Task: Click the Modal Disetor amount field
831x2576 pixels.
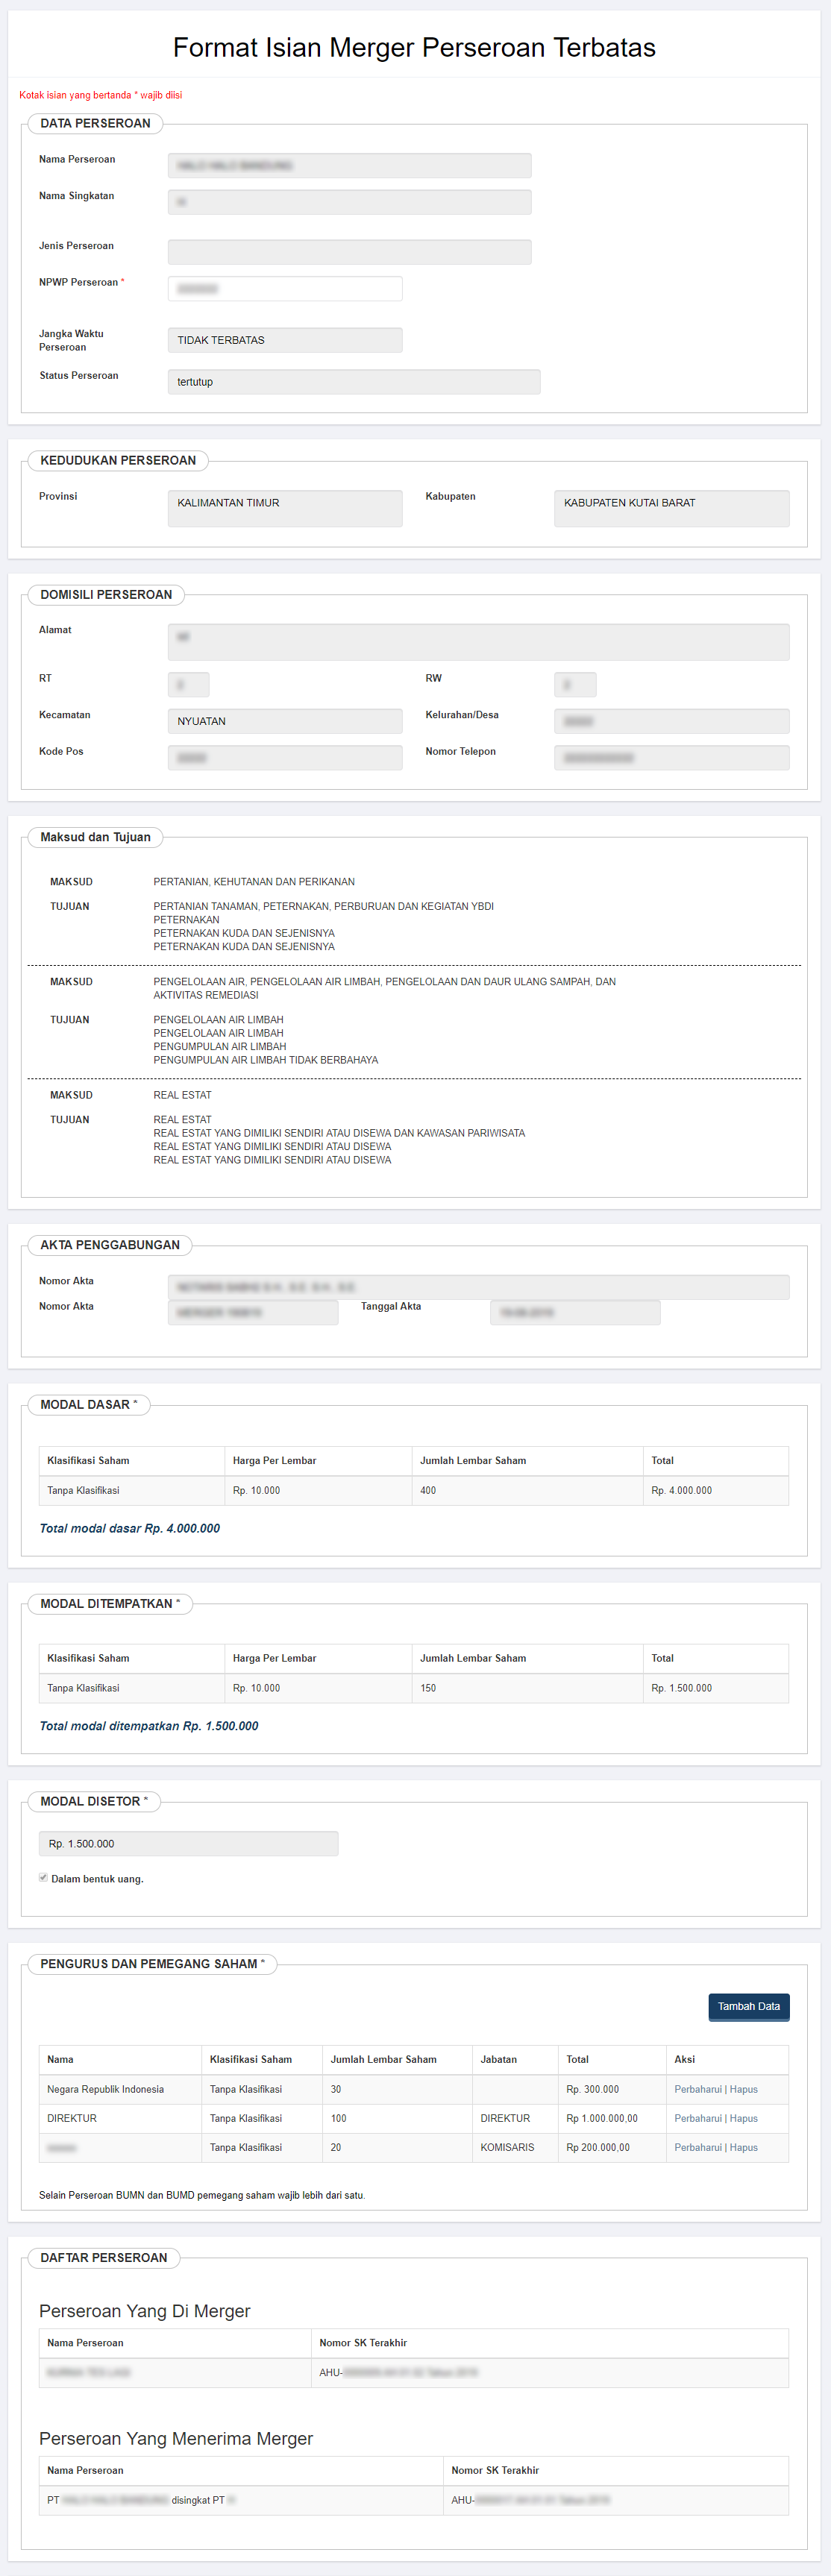Action: click(188, 1843)
